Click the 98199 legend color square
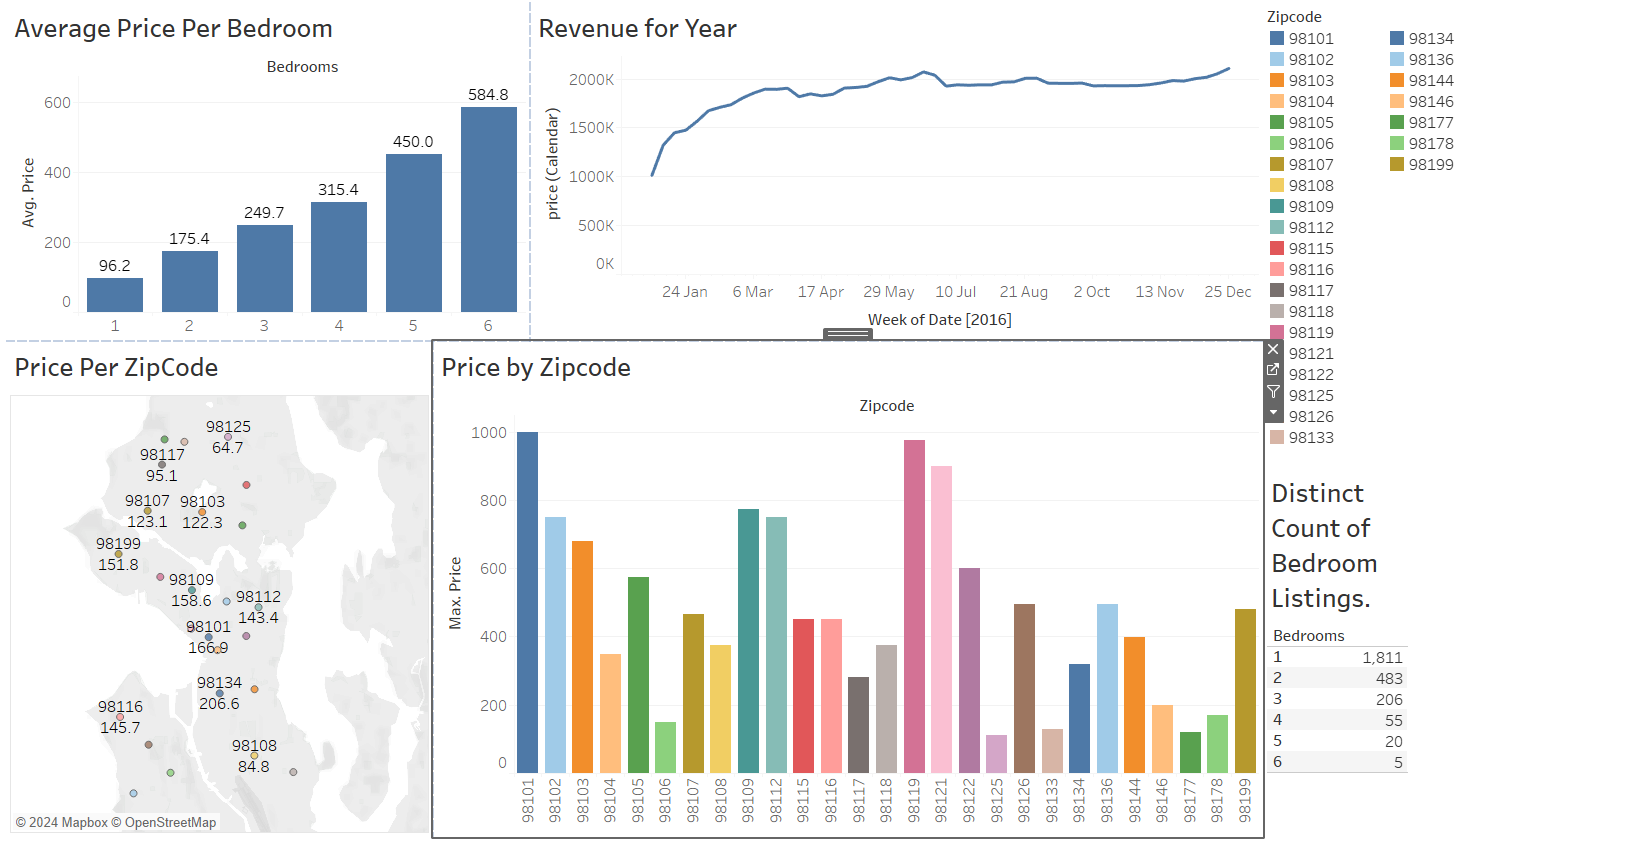The height and width of the screenshot is (843, 1651). point(1397,164)
